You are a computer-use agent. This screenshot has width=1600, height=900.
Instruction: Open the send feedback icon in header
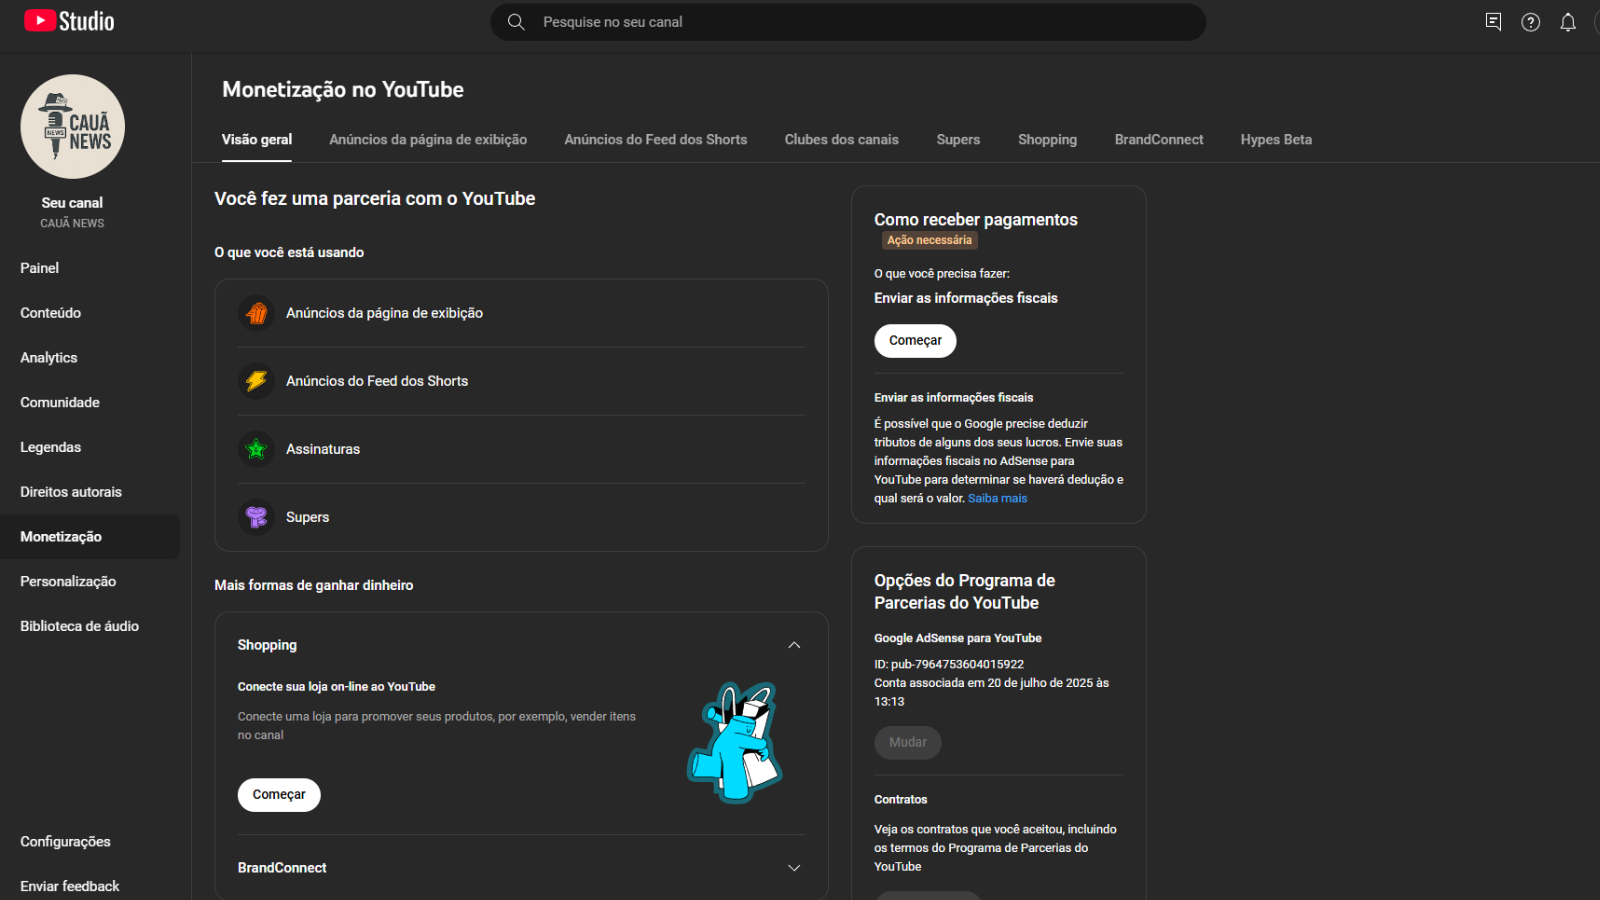pyautogui.click(x=1493, y=22)
